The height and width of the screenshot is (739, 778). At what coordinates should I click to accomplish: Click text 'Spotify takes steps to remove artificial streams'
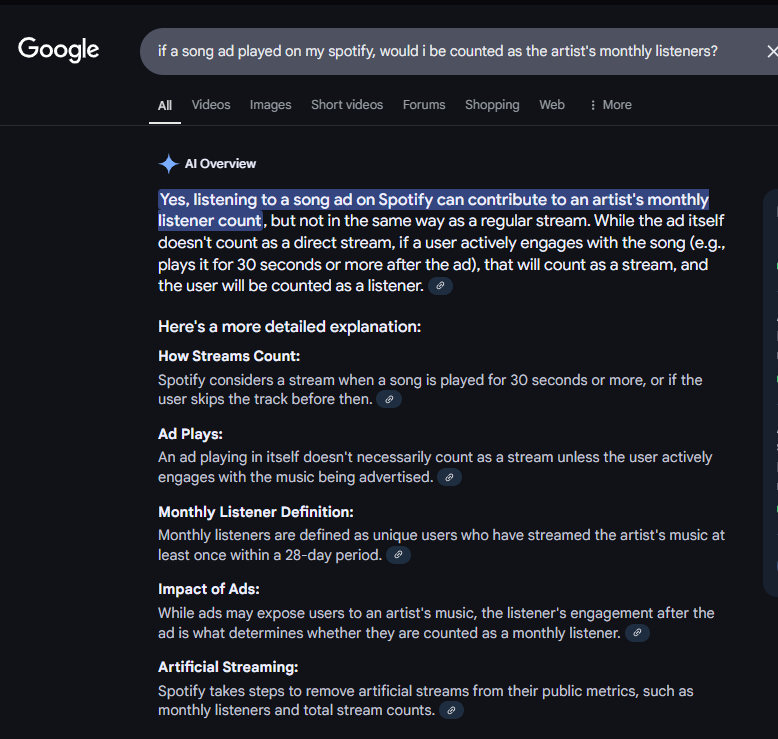click(x=313, y=691)
